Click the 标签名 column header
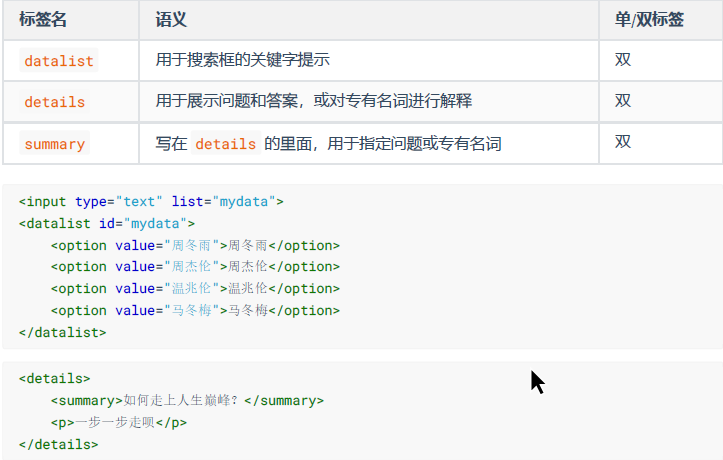This screenshot has height=460, width=723. pos(43,19)
